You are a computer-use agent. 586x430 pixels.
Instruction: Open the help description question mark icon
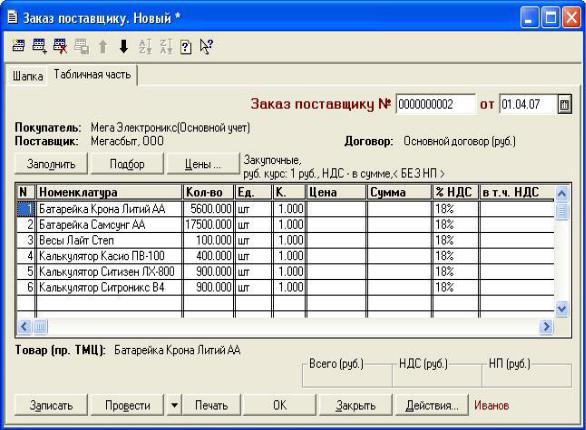pos(186,47)
